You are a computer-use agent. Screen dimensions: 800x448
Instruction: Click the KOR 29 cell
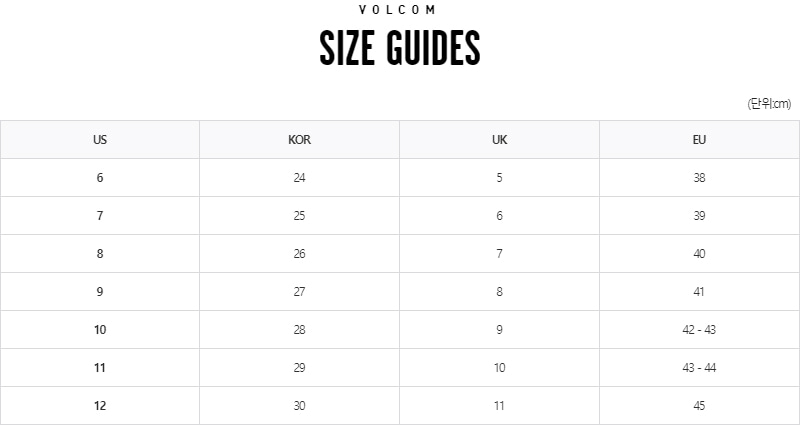[x=299, y=368]
